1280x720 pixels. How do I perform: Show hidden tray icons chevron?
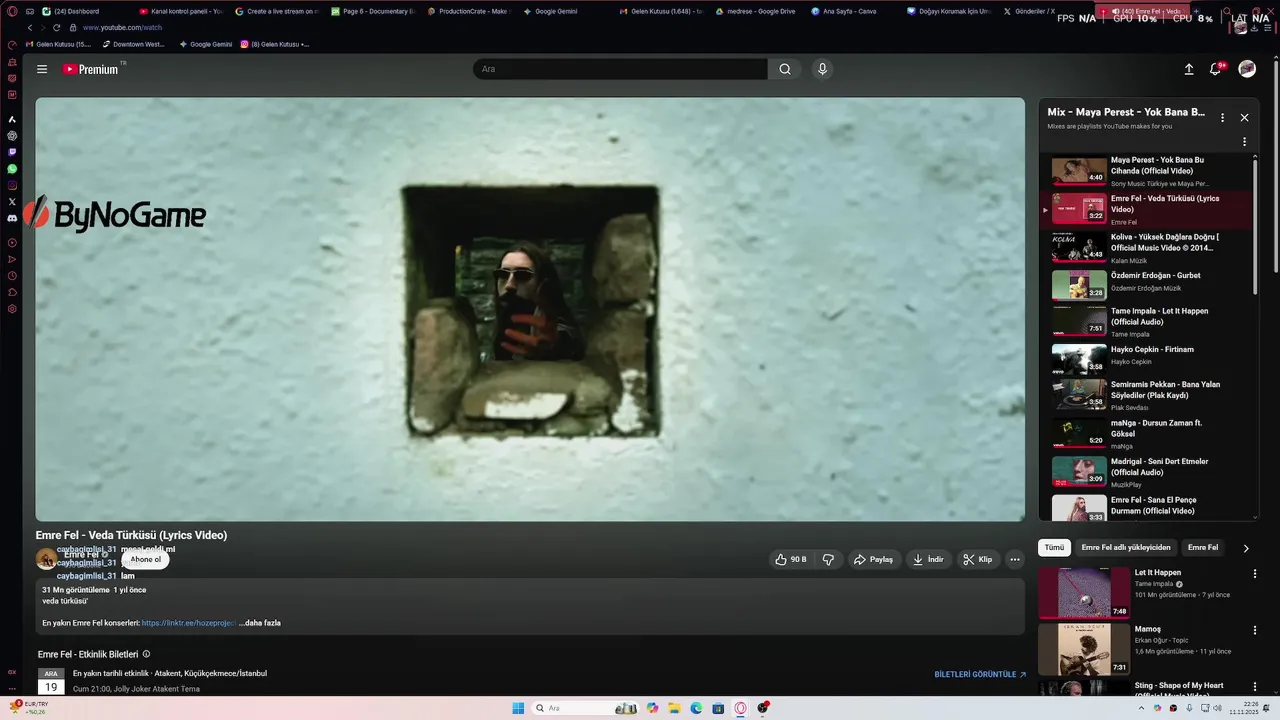[1141, 708]
